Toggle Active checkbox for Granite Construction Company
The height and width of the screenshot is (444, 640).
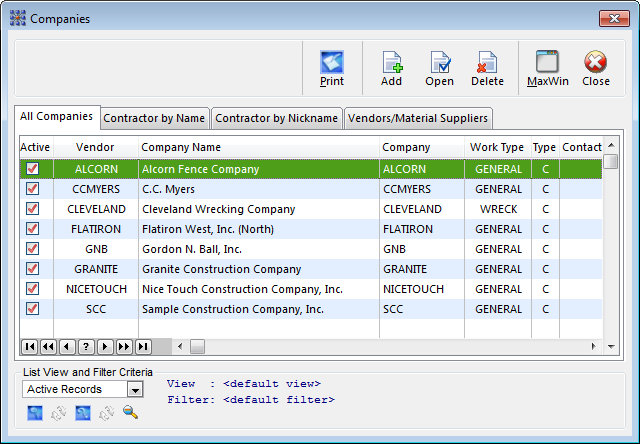pyautogui.click(x=33, y=269)
